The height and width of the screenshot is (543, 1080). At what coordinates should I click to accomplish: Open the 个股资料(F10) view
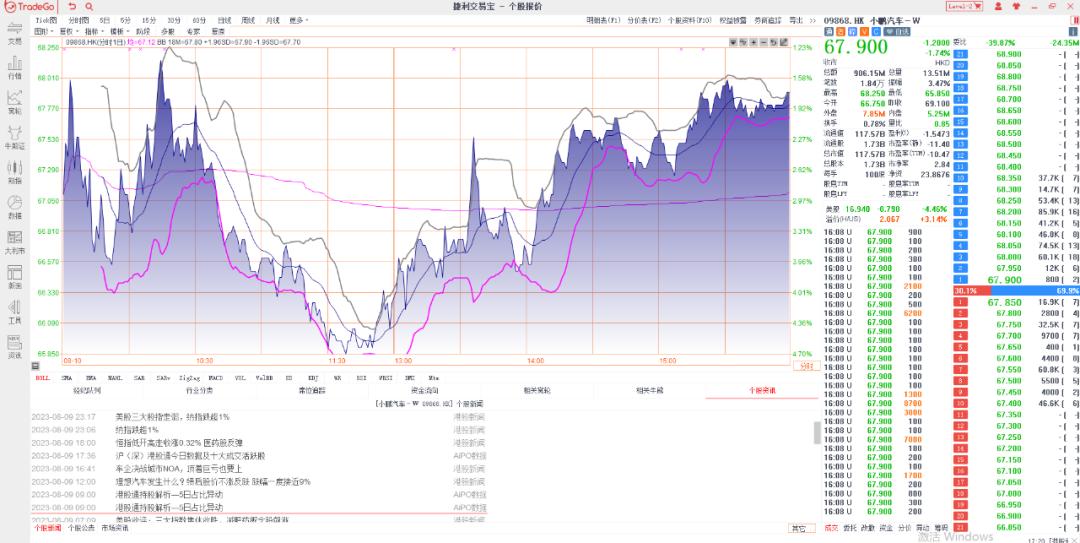click(x=689, y=21)
